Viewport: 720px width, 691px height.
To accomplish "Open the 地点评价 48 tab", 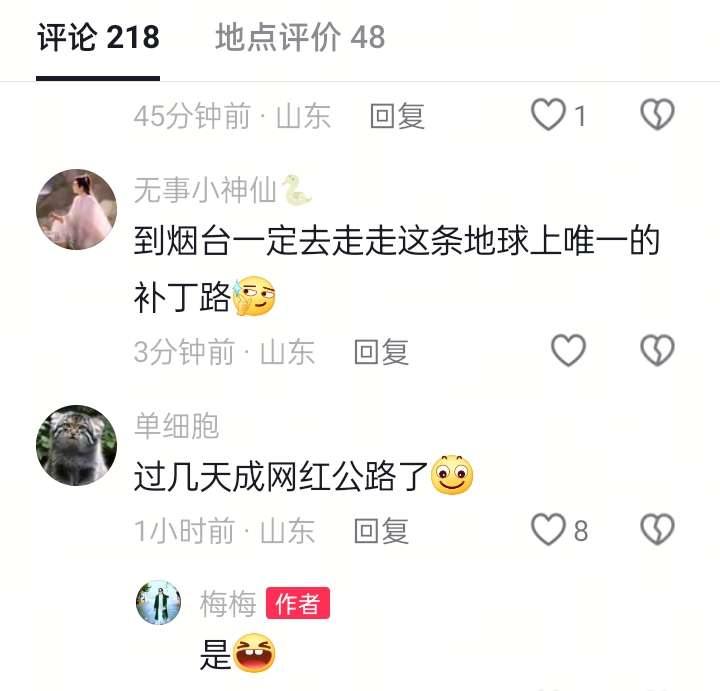I will click(x=300, y=37).
